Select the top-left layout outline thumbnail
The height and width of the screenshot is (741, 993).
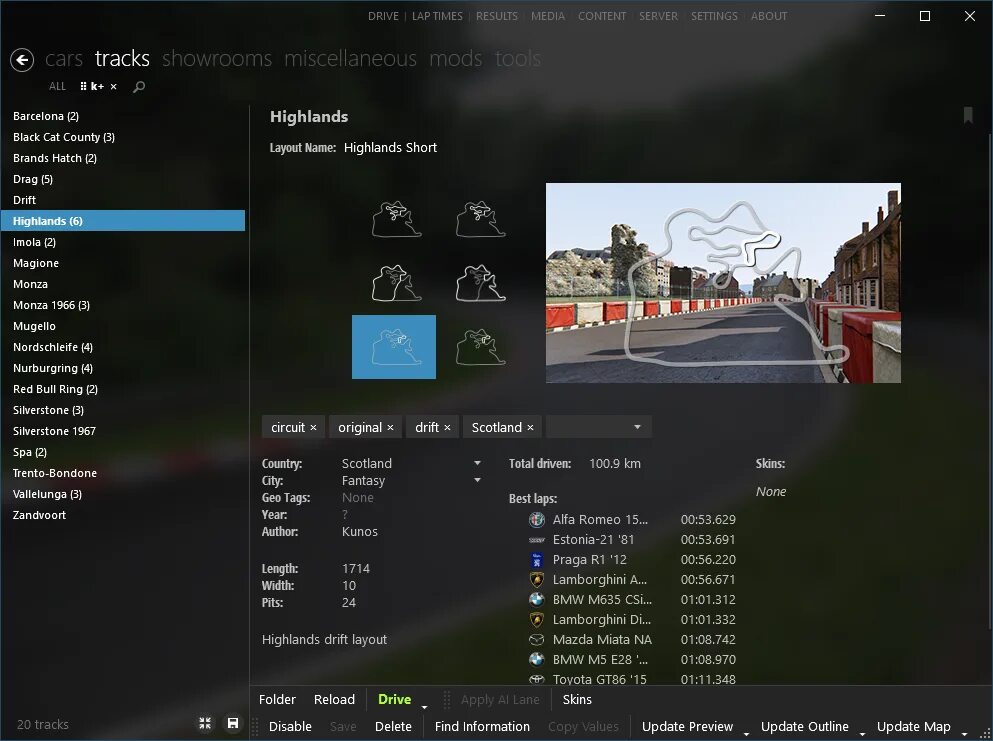[x=396, y=220]
